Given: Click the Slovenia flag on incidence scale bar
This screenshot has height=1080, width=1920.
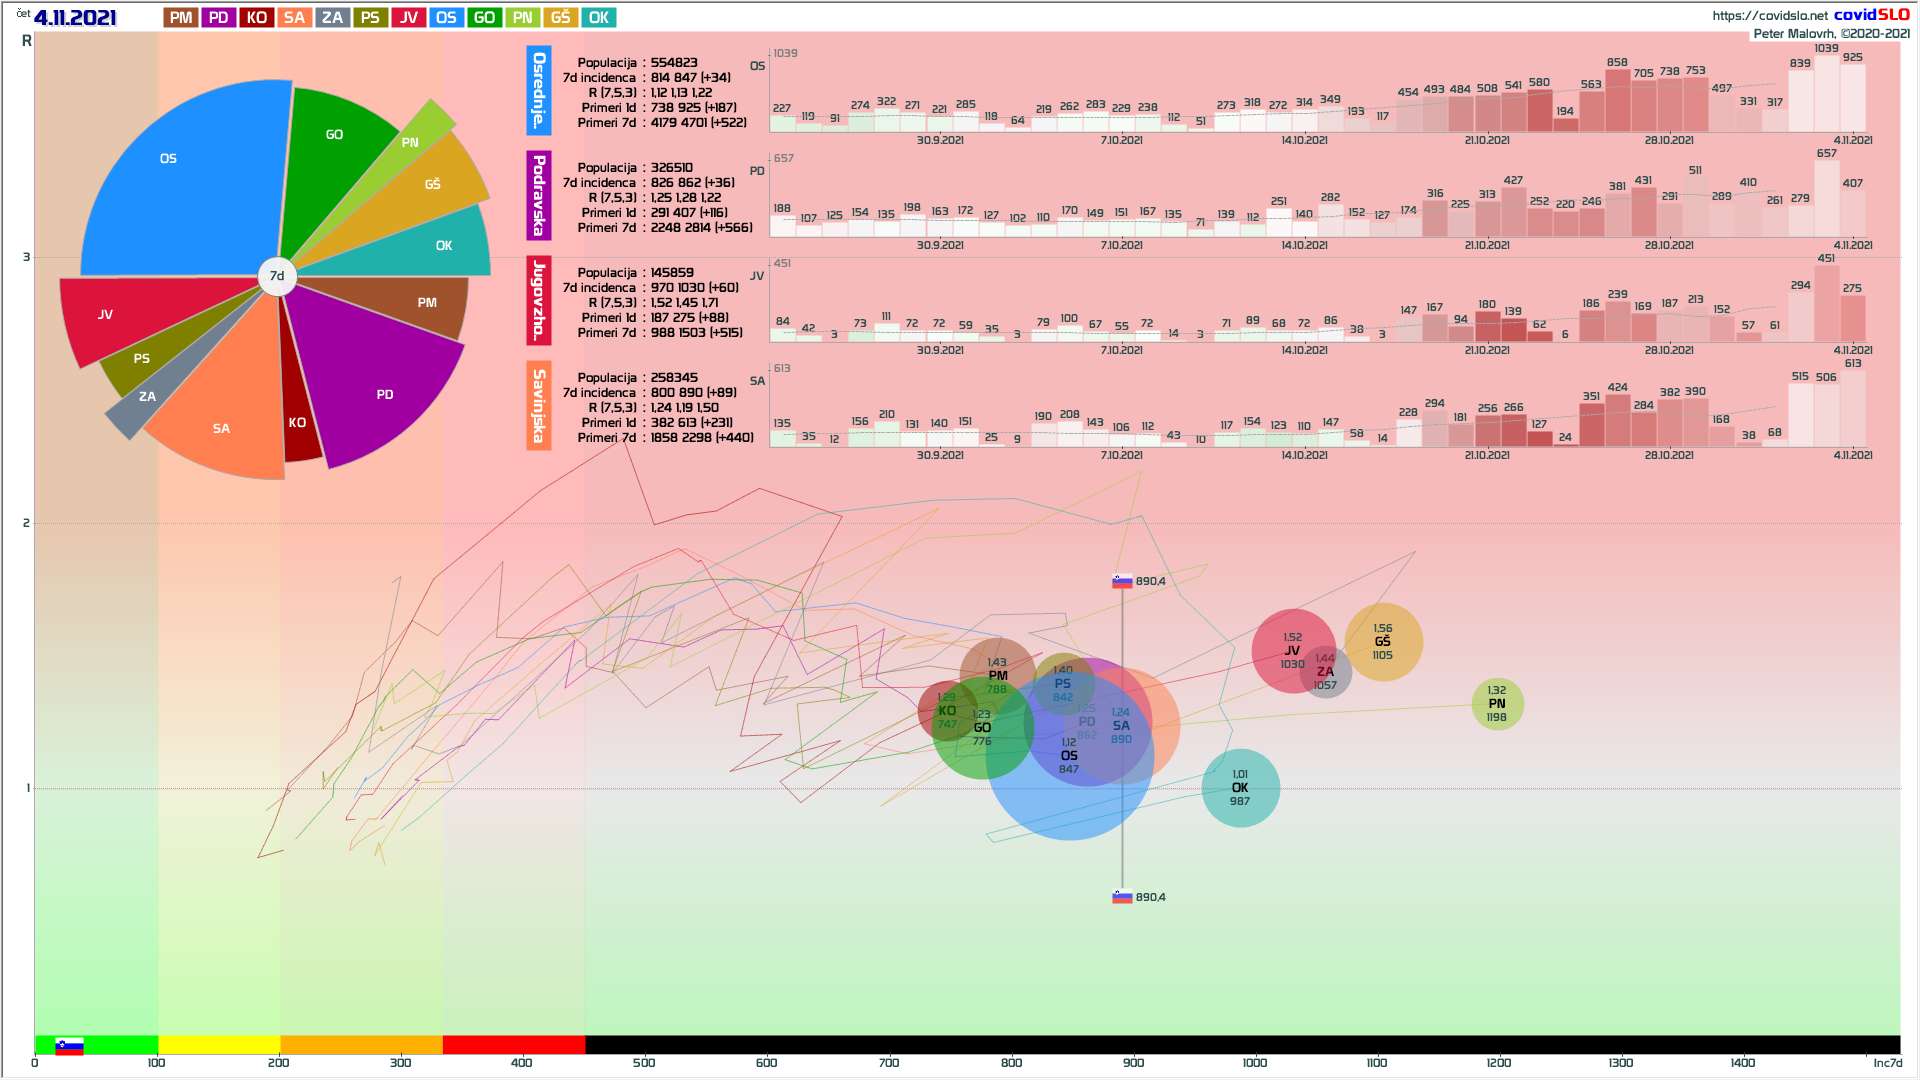Looking at the screenshot, I should click(x=69, y=1046).
